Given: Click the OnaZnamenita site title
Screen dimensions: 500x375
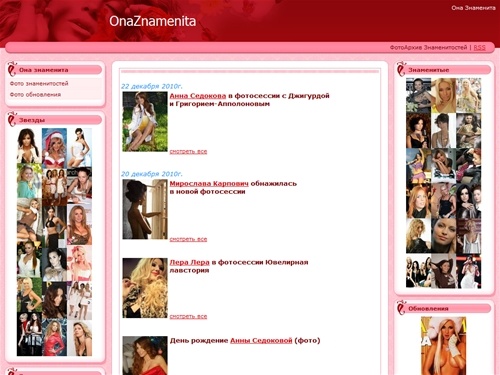Looking at the screenshot, I should (x=153, y=21).
